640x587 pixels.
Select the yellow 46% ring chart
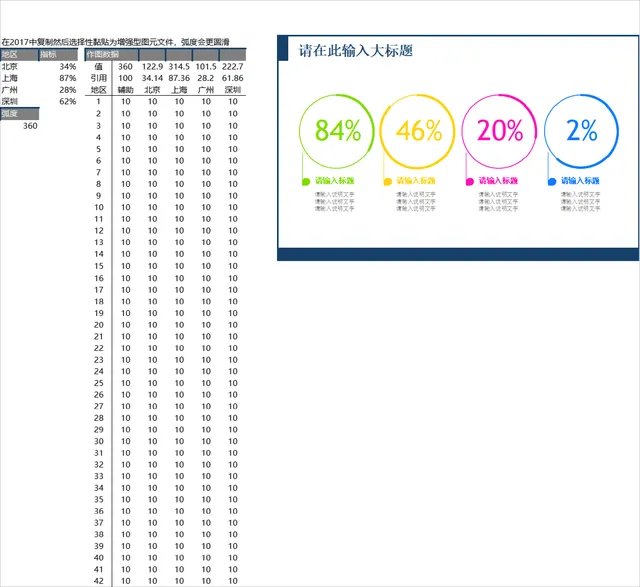[418, 131]
